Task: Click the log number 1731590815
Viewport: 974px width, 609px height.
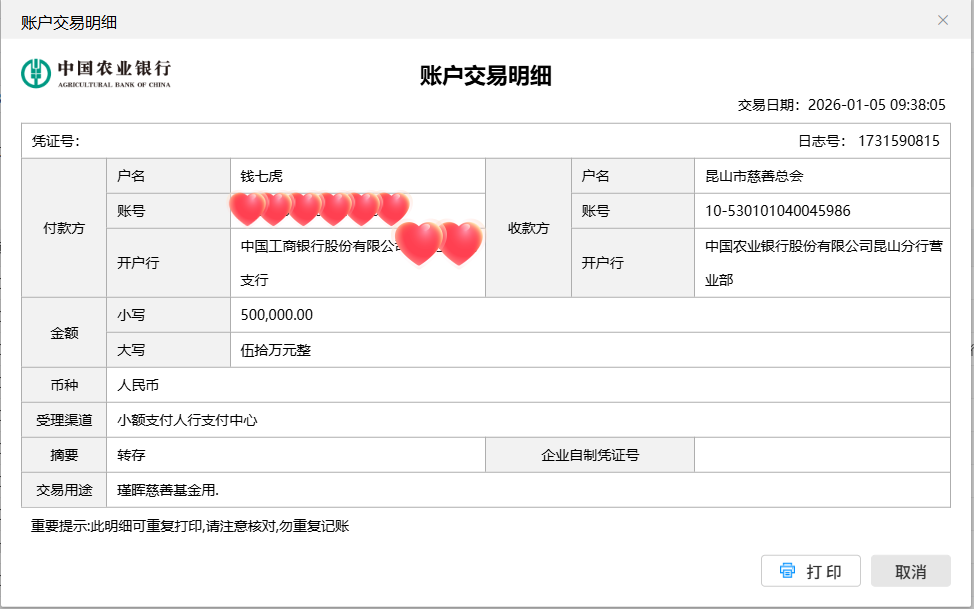Action: [x=898, y=141]
